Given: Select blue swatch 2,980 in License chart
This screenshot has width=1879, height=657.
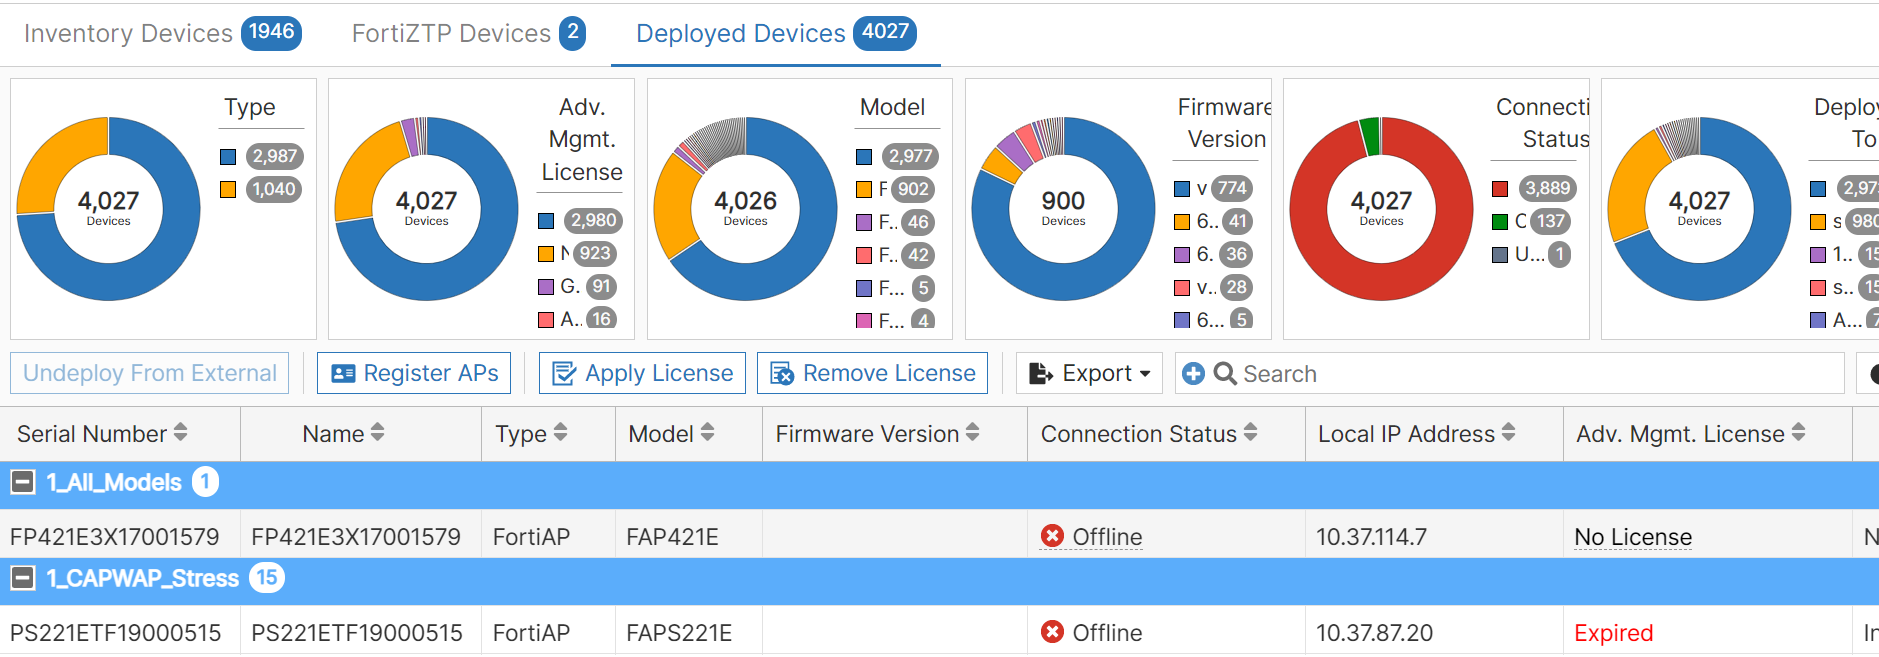Looking at the screenshot, I should pos(546,221).
